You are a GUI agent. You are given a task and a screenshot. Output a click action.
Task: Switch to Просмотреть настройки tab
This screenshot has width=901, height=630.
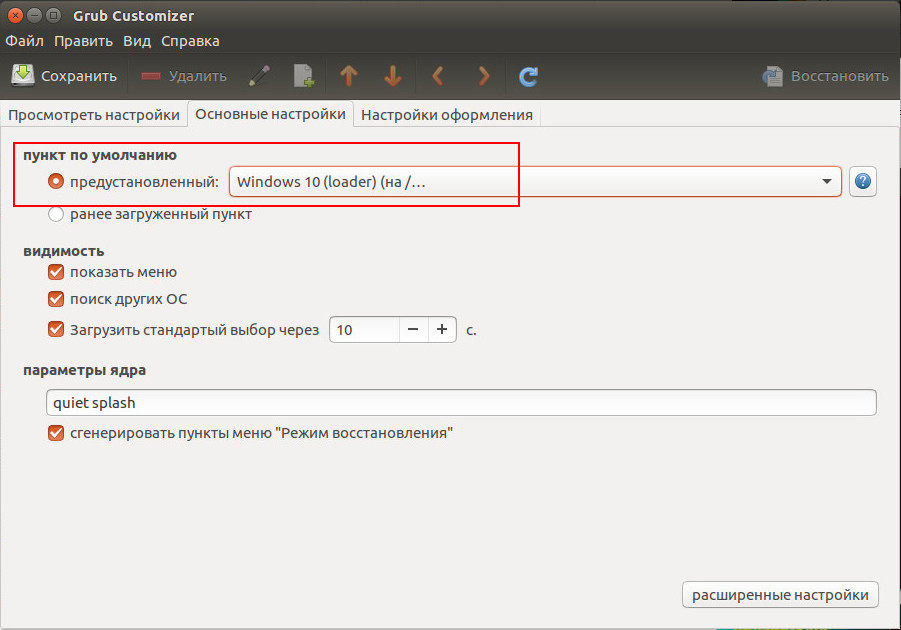[x=94, y=115]
